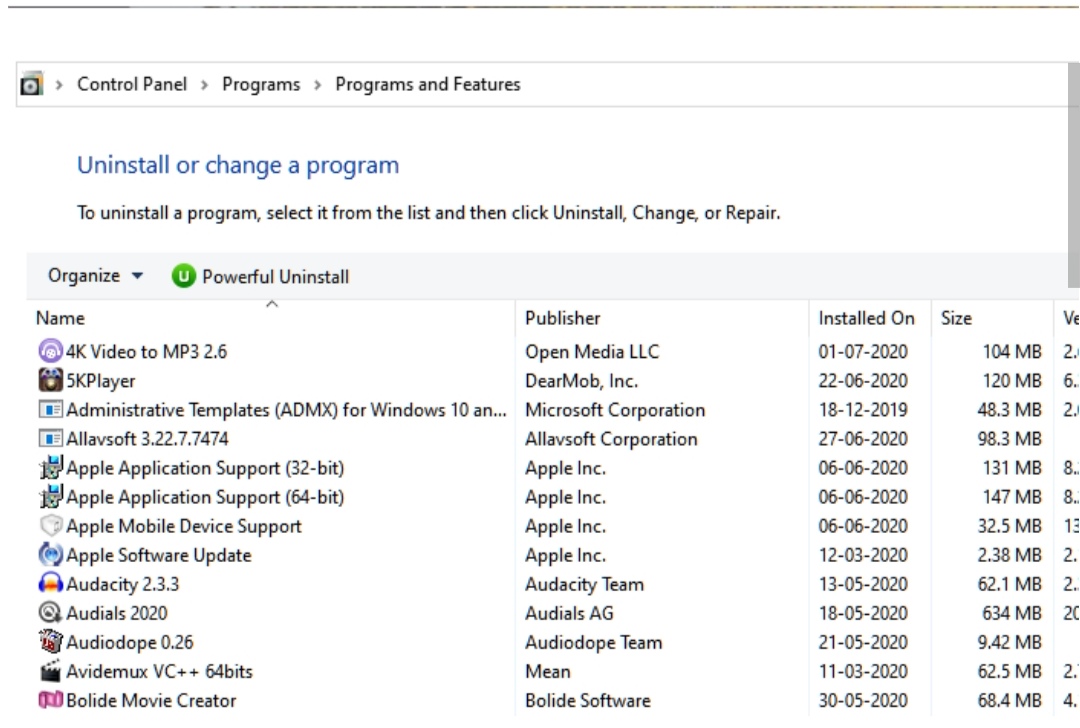Click the Name column header
1080x728 pixels.
61,318
